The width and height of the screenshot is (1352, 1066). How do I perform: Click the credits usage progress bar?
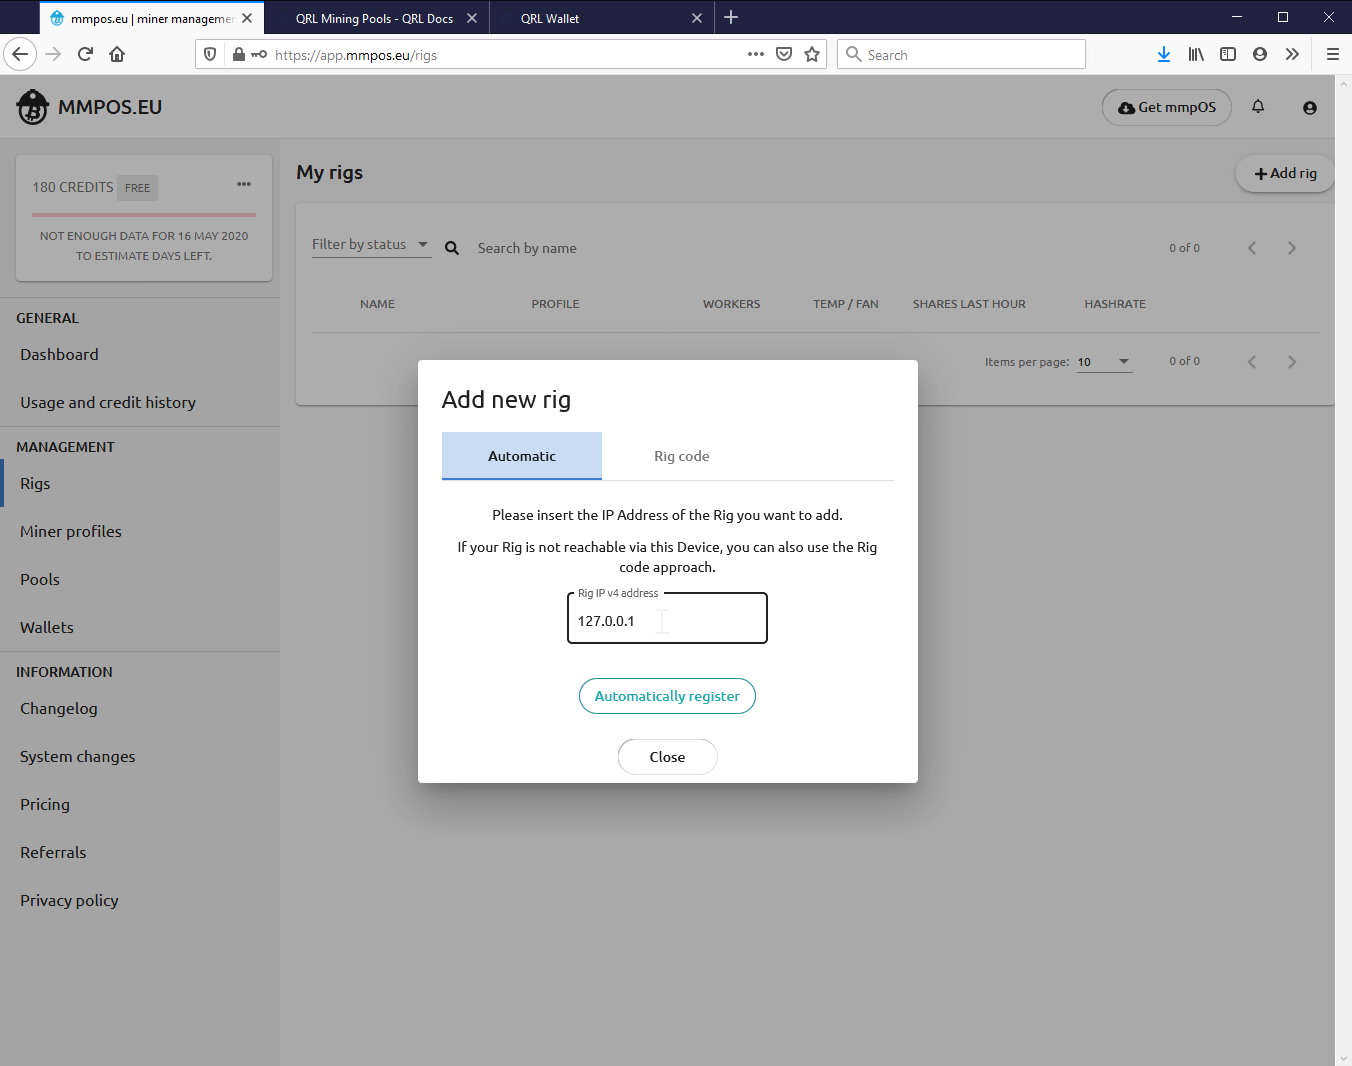[144, 215]
